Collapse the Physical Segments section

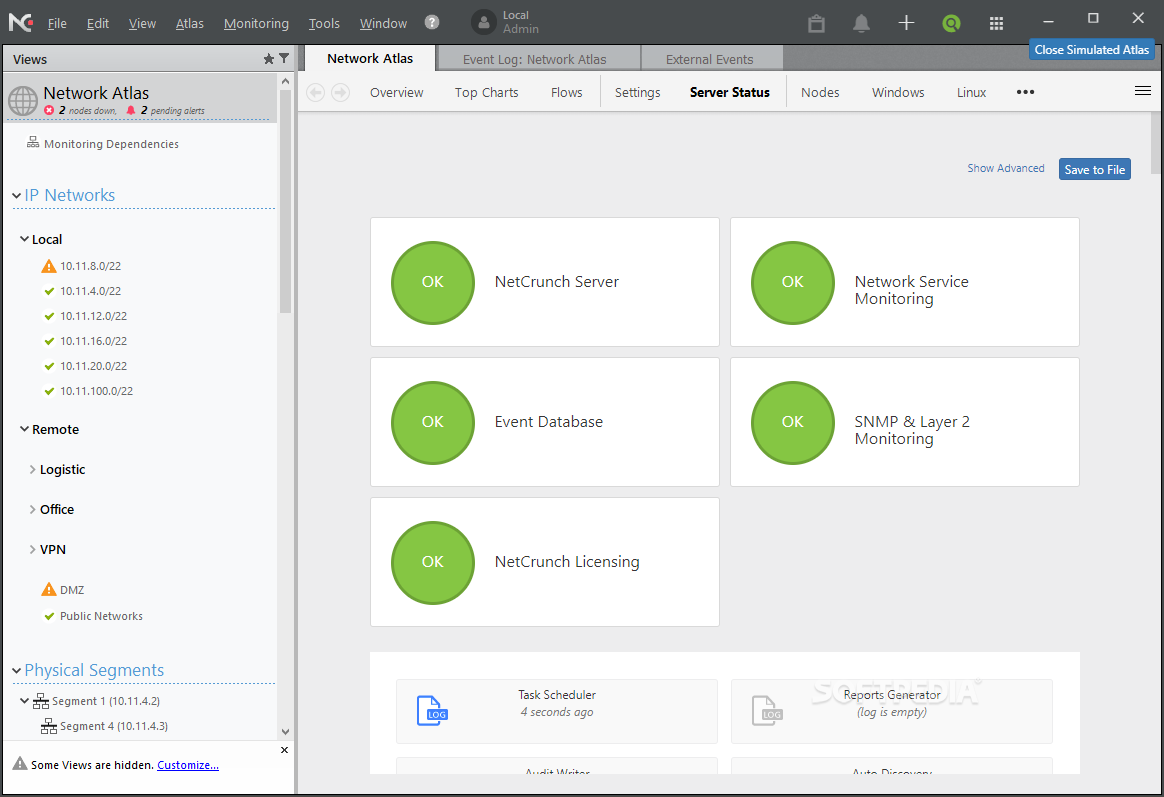[x=16, y=671]
